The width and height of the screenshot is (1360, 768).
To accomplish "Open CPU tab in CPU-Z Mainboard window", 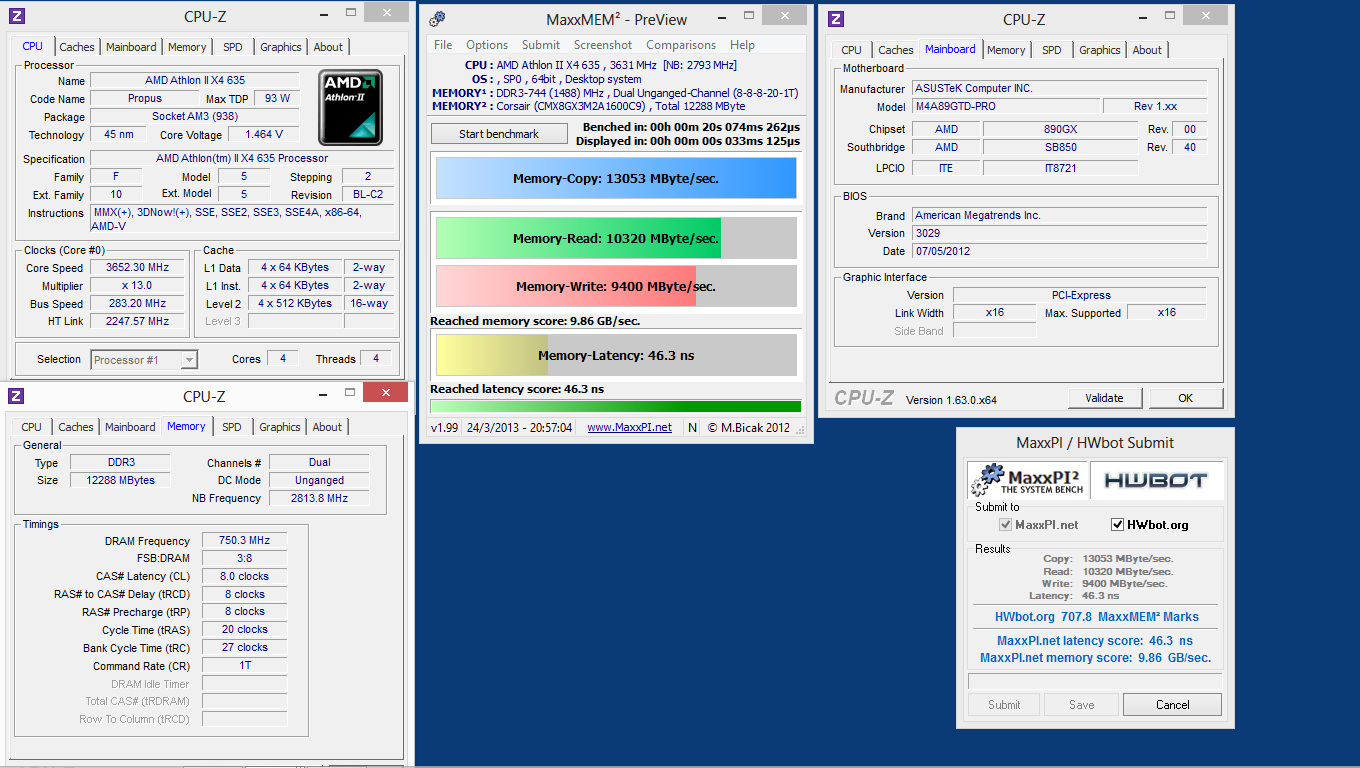I will [851, 50].
